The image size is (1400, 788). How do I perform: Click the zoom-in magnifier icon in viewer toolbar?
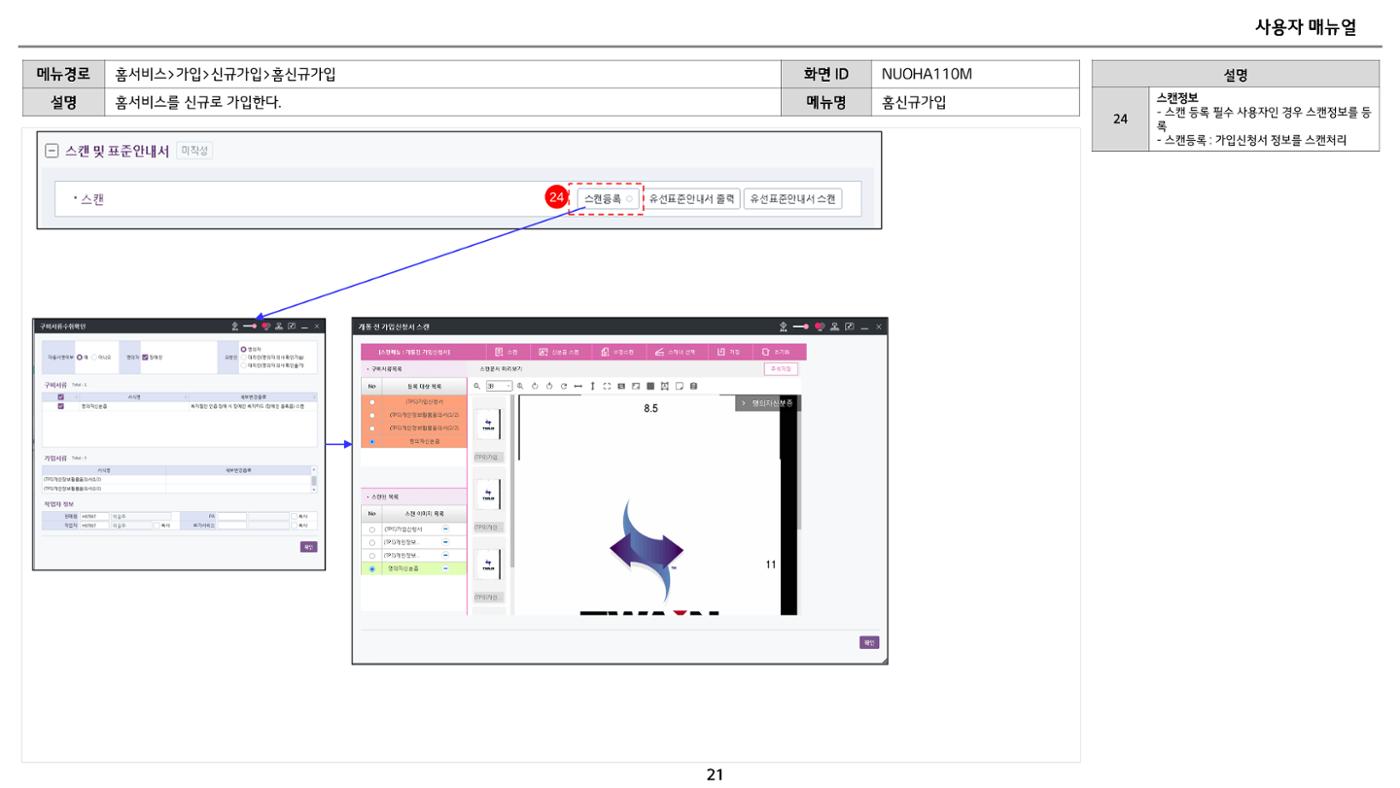pyautogui.click(x=520, y=386)
